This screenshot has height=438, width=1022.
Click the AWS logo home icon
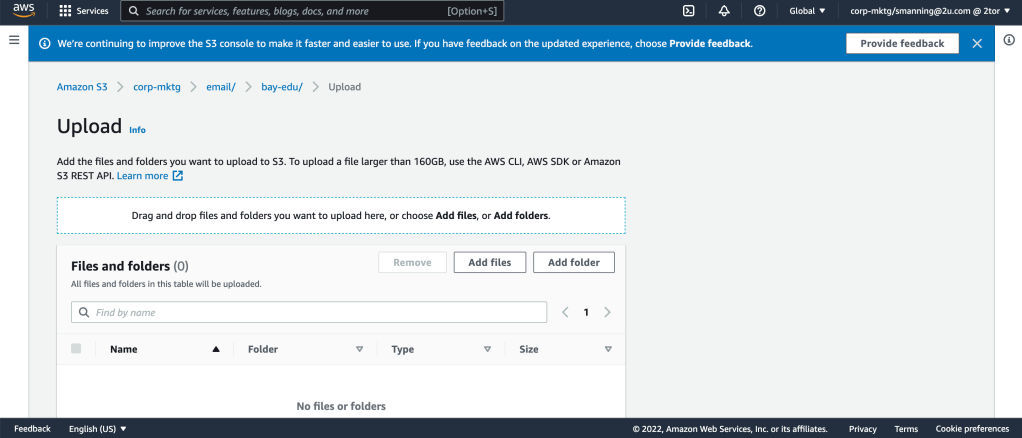tap(24, 11)
